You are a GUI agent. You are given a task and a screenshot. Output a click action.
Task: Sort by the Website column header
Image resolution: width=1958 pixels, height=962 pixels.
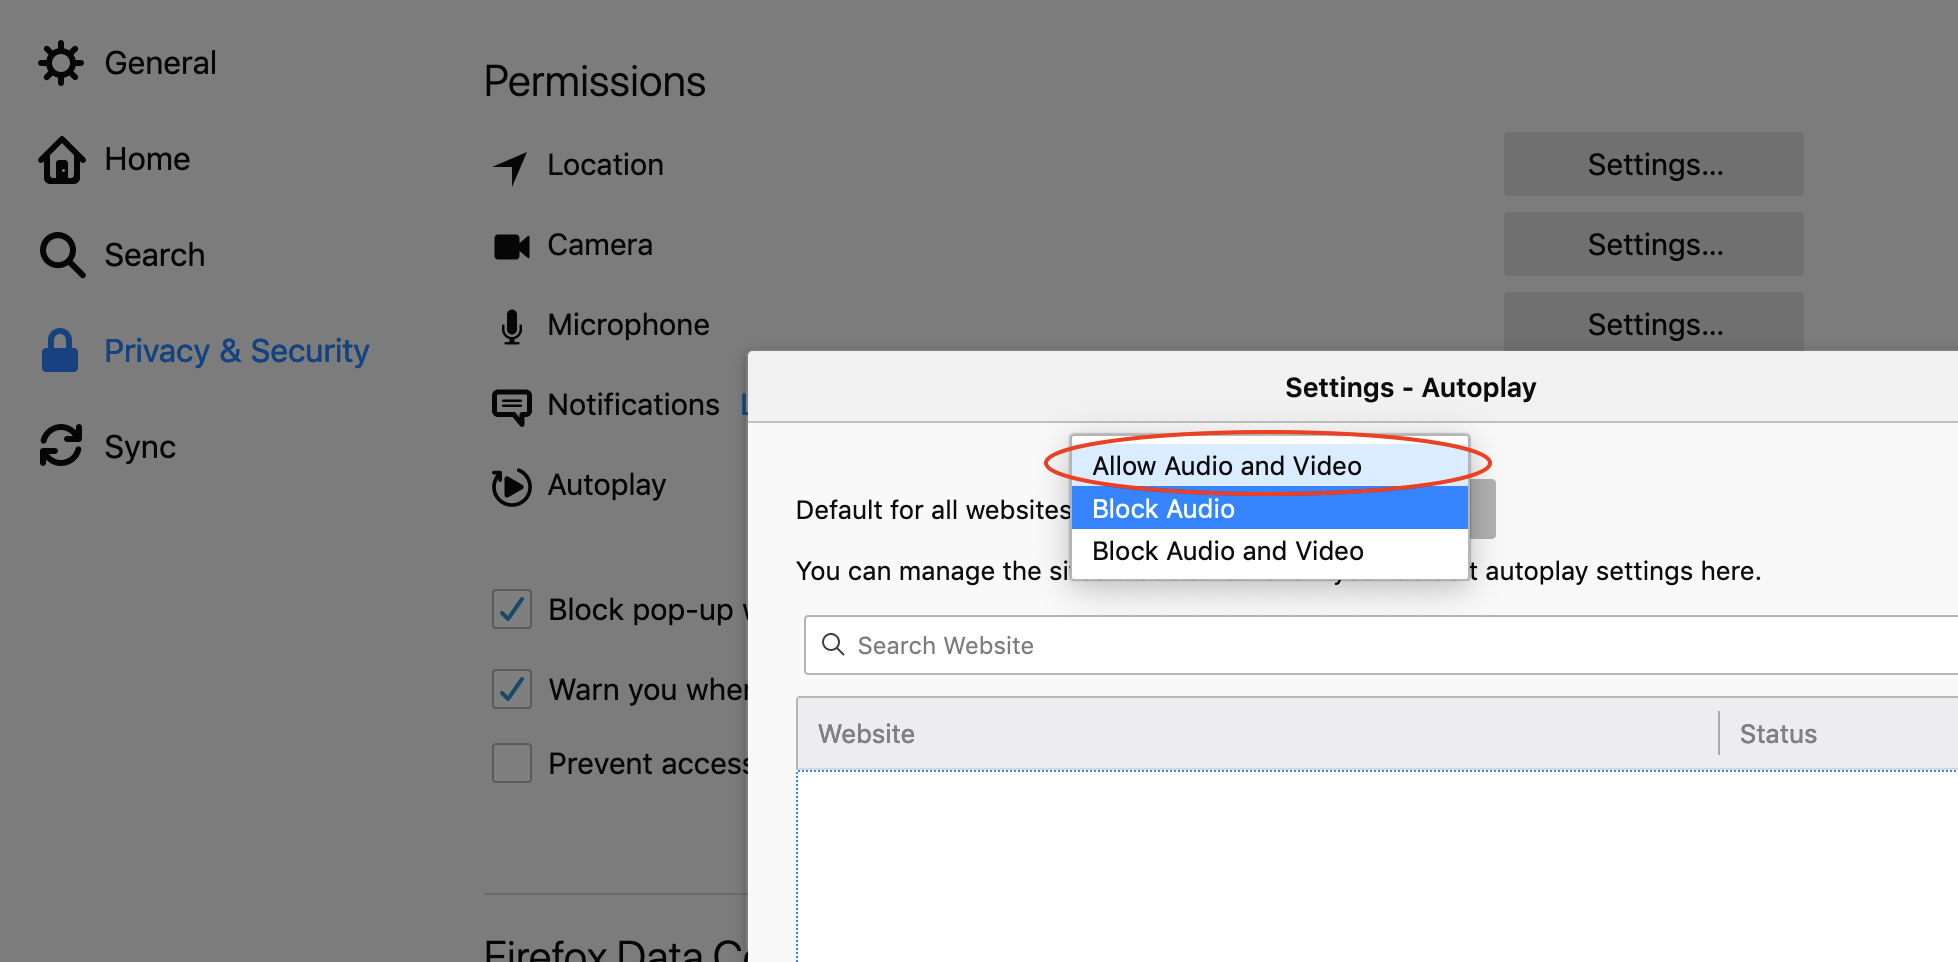point(1258,734)
